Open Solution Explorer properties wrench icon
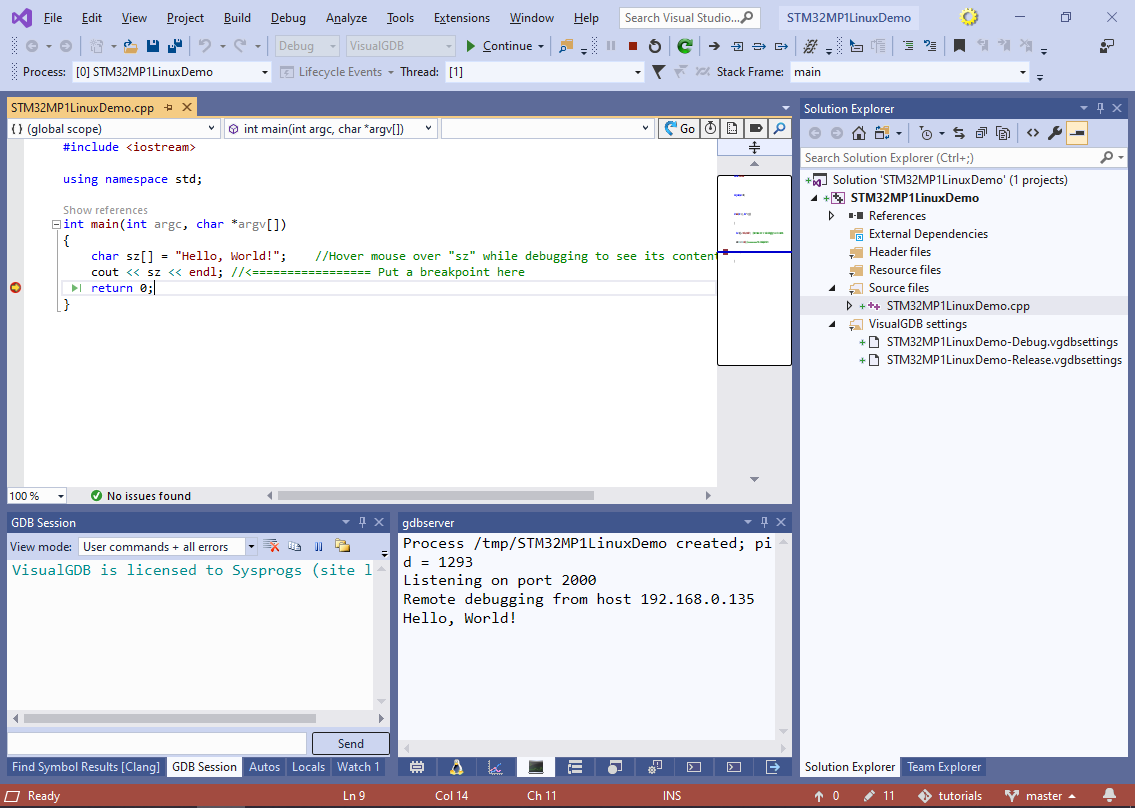The image size is (1135, 808). [x=1055, y=133]
